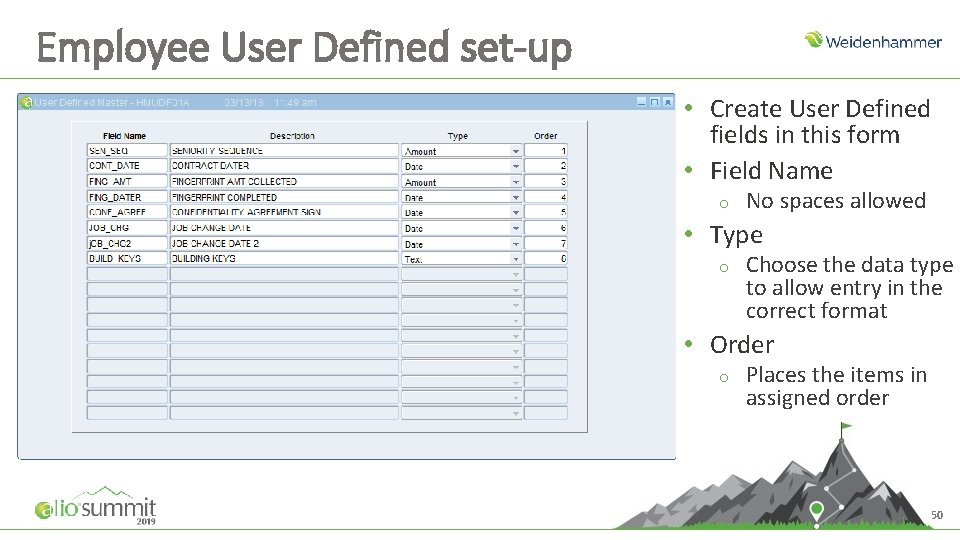Click the Order field showing 4

click(x=546, y=197)
